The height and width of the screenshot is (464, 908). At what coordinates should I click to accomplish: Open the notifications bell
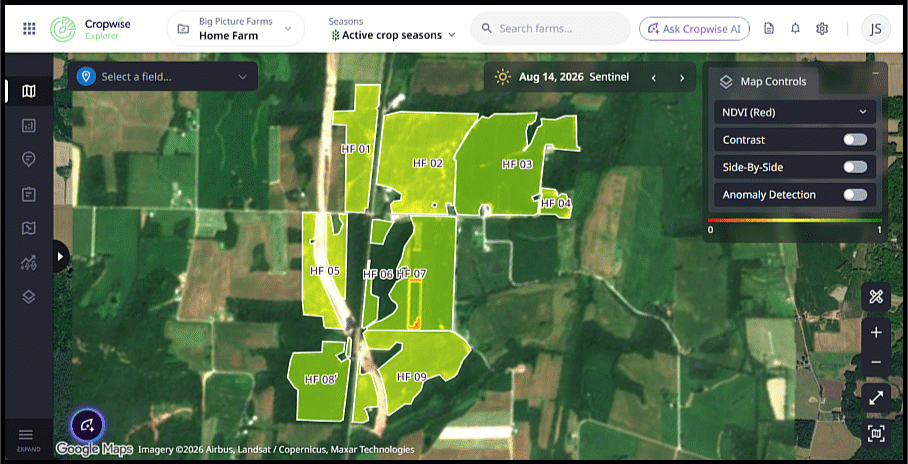796,28
